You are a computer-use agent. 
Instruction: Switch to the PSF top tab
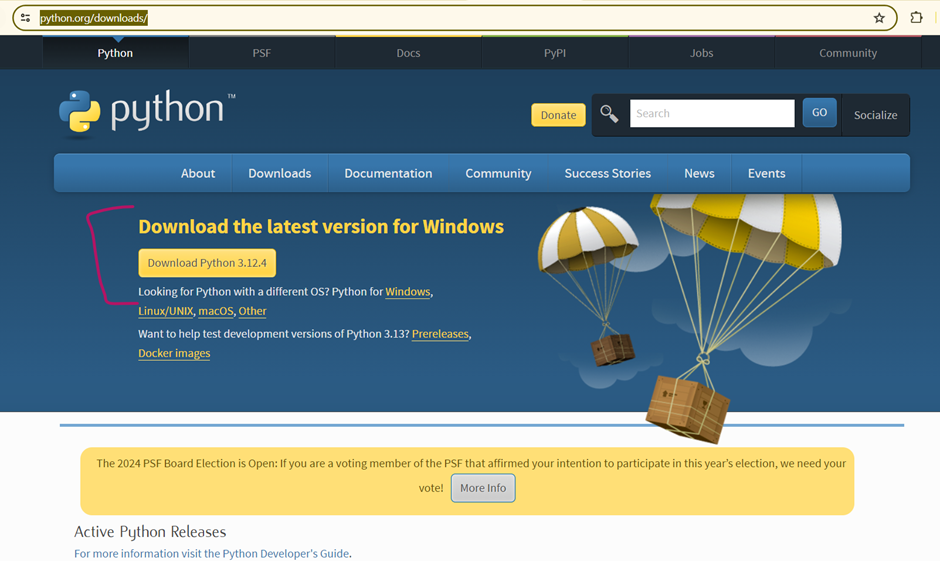pos(261,53)
